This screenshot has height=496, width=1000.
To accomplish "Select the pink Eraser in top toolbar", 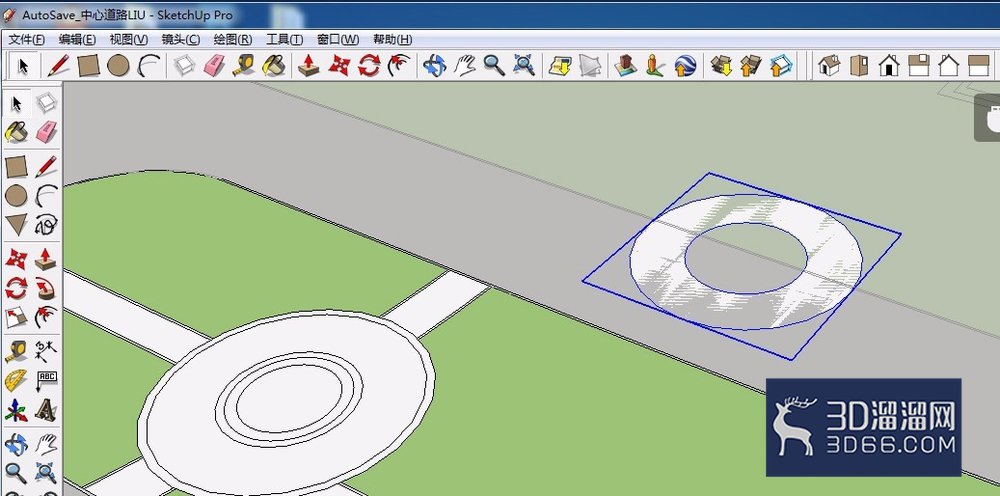I will (x=214, y=65).
